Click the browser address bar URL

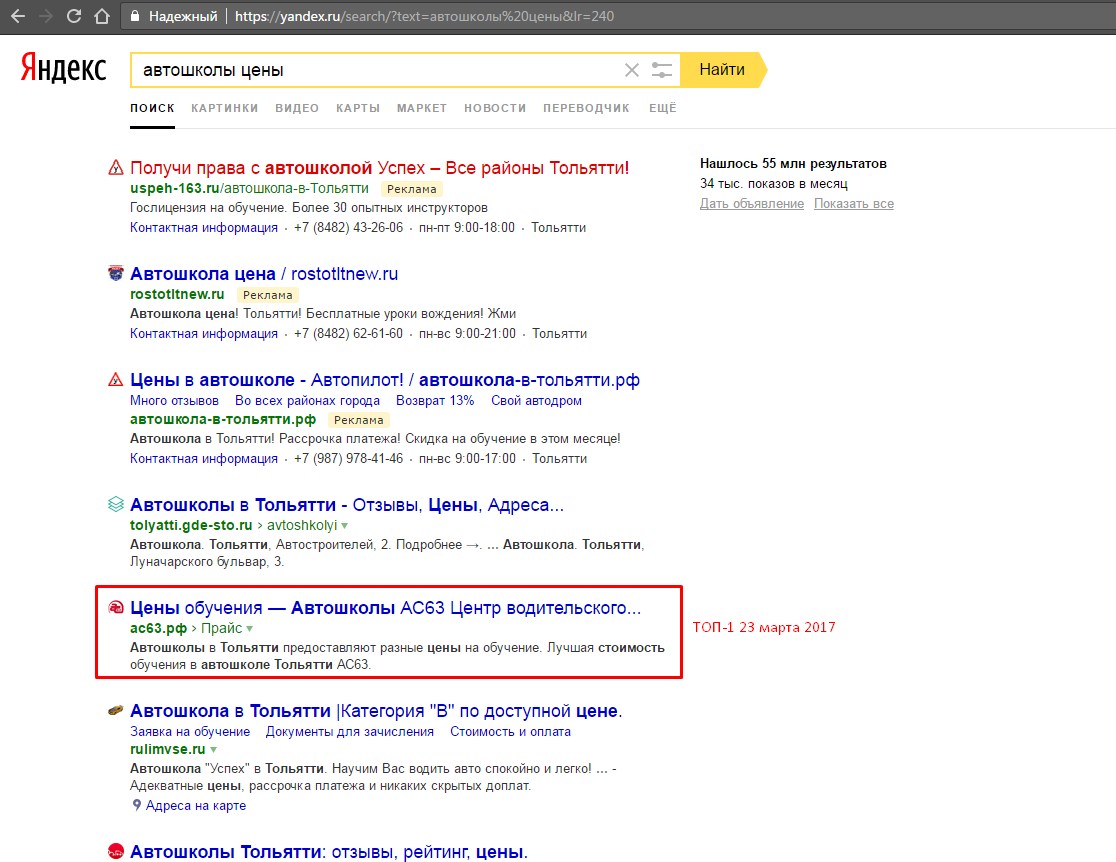424,16
